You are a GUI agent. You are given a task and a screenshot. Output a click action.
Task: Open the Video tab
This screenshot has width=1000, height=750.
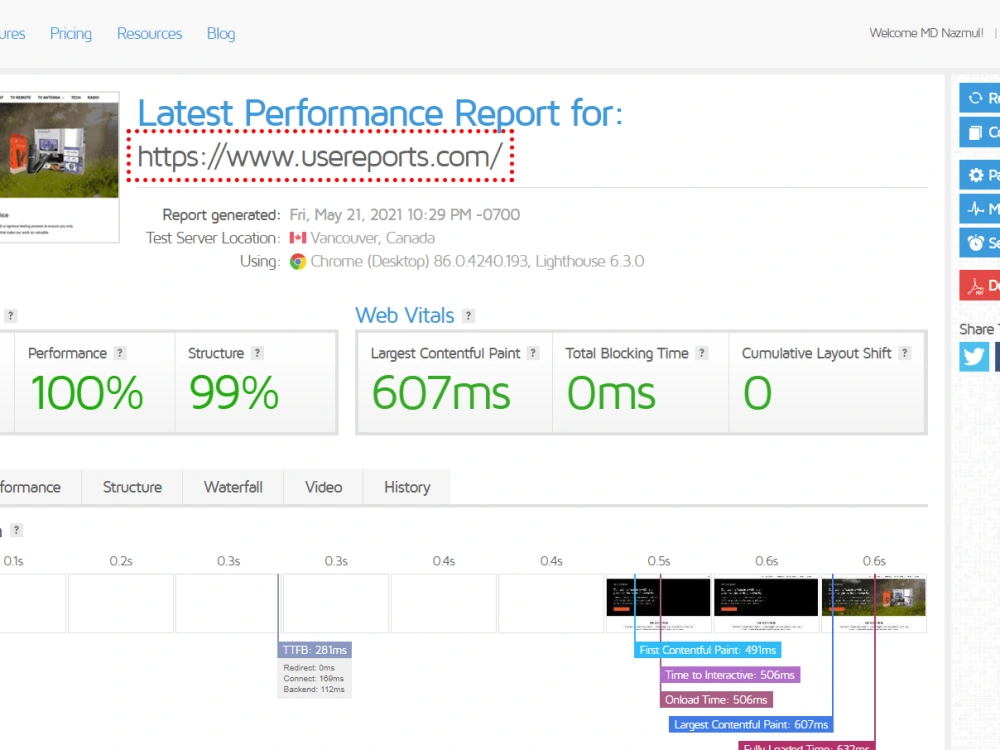323,487
